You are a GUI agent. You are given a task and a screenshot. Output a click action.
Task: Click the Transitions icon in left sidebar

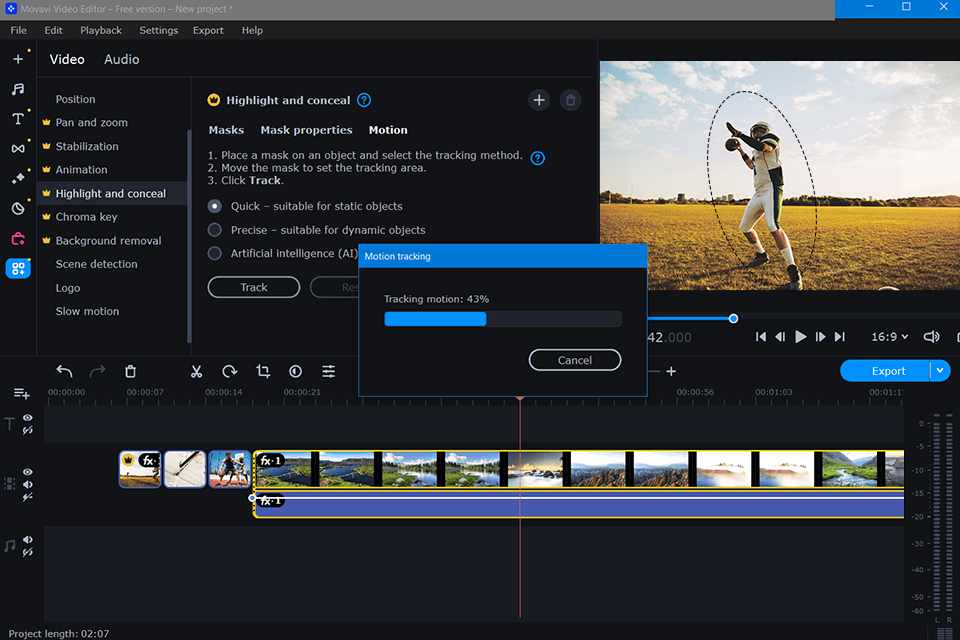[18, 149]
